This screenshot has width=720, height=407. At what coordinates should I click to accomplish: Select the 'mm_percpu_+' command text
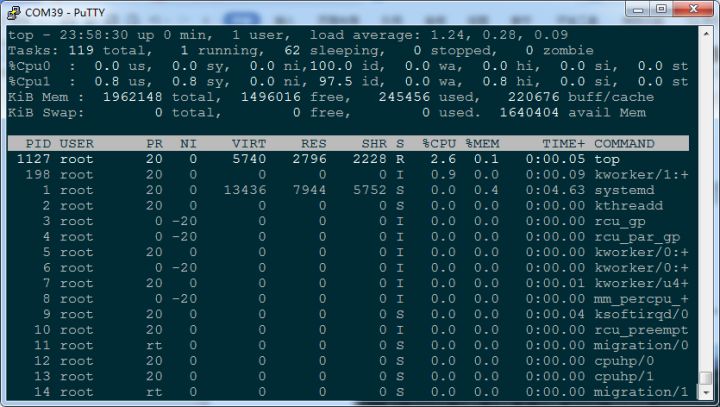coord(641,299)
